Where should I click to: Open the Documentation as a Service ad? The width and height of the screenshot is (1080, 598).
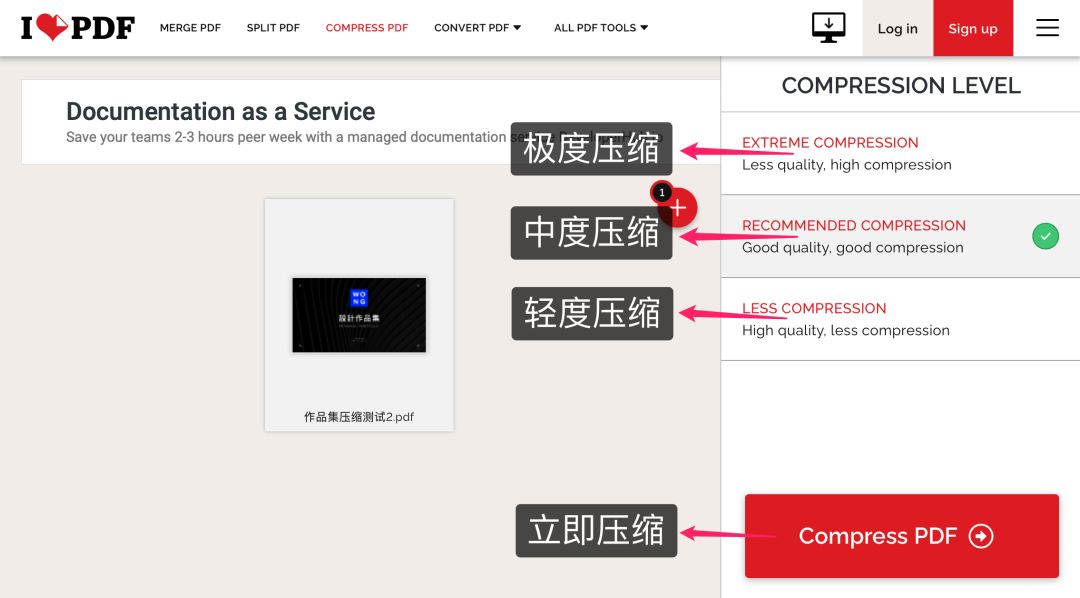pos(220,111)
